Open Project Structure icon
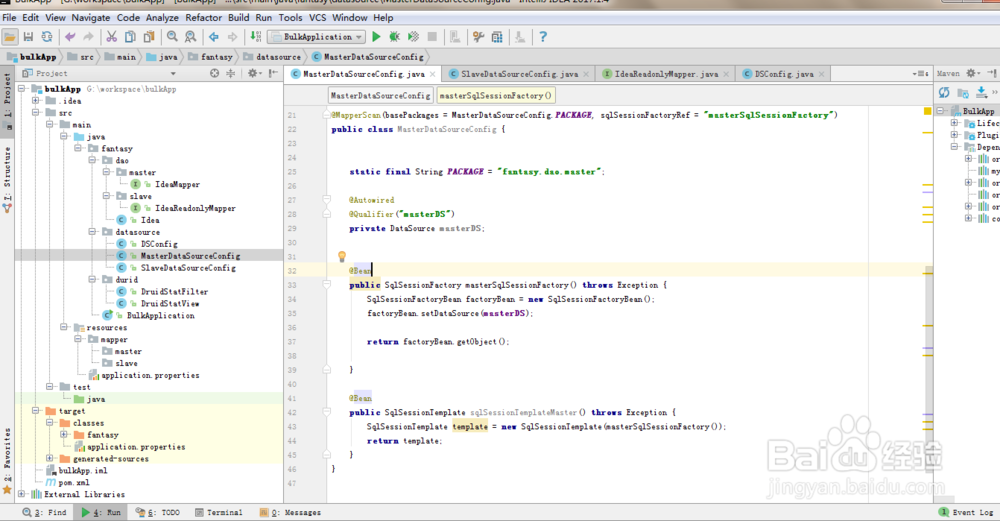This screenshot has height=521, width=1000. [497, 37]
